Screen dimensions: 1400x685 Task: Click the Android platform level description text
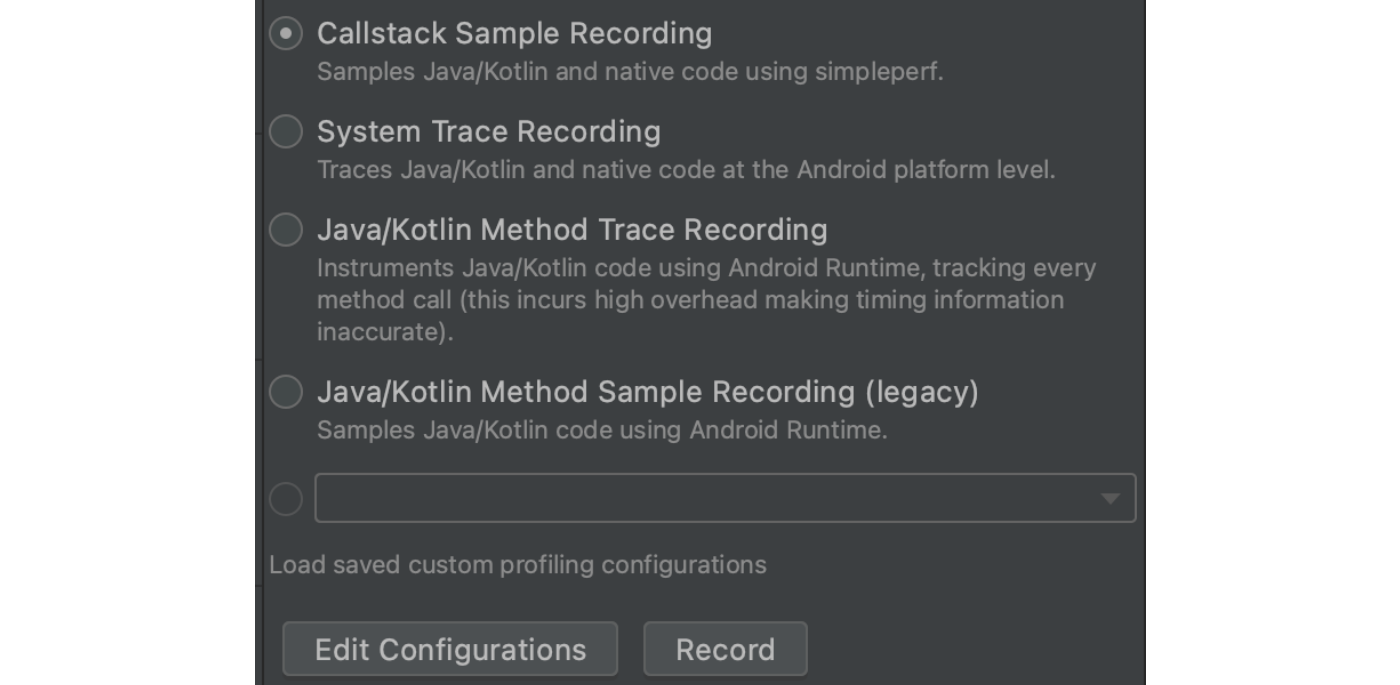(686, 170)
